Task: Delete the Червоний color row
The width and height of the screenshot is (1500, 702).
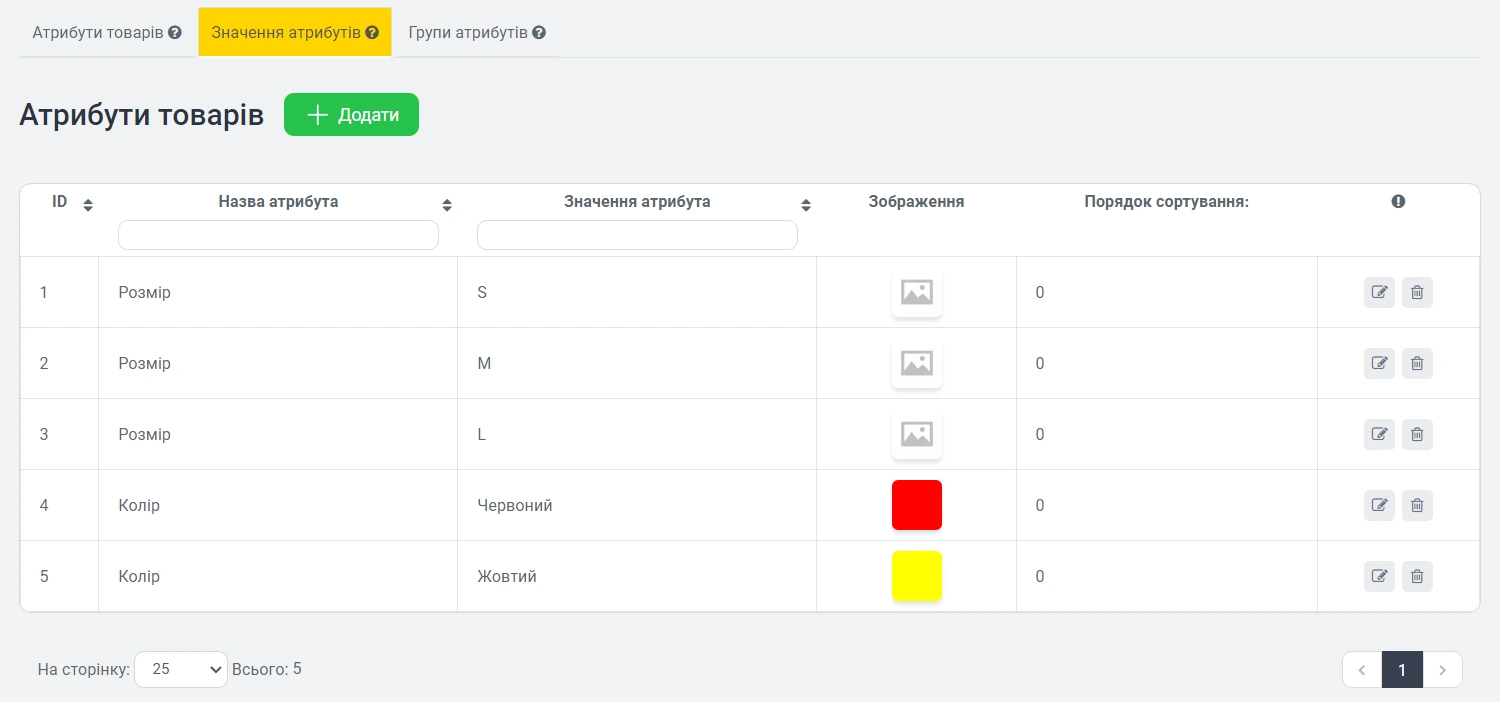Action: coord(1417,506)
